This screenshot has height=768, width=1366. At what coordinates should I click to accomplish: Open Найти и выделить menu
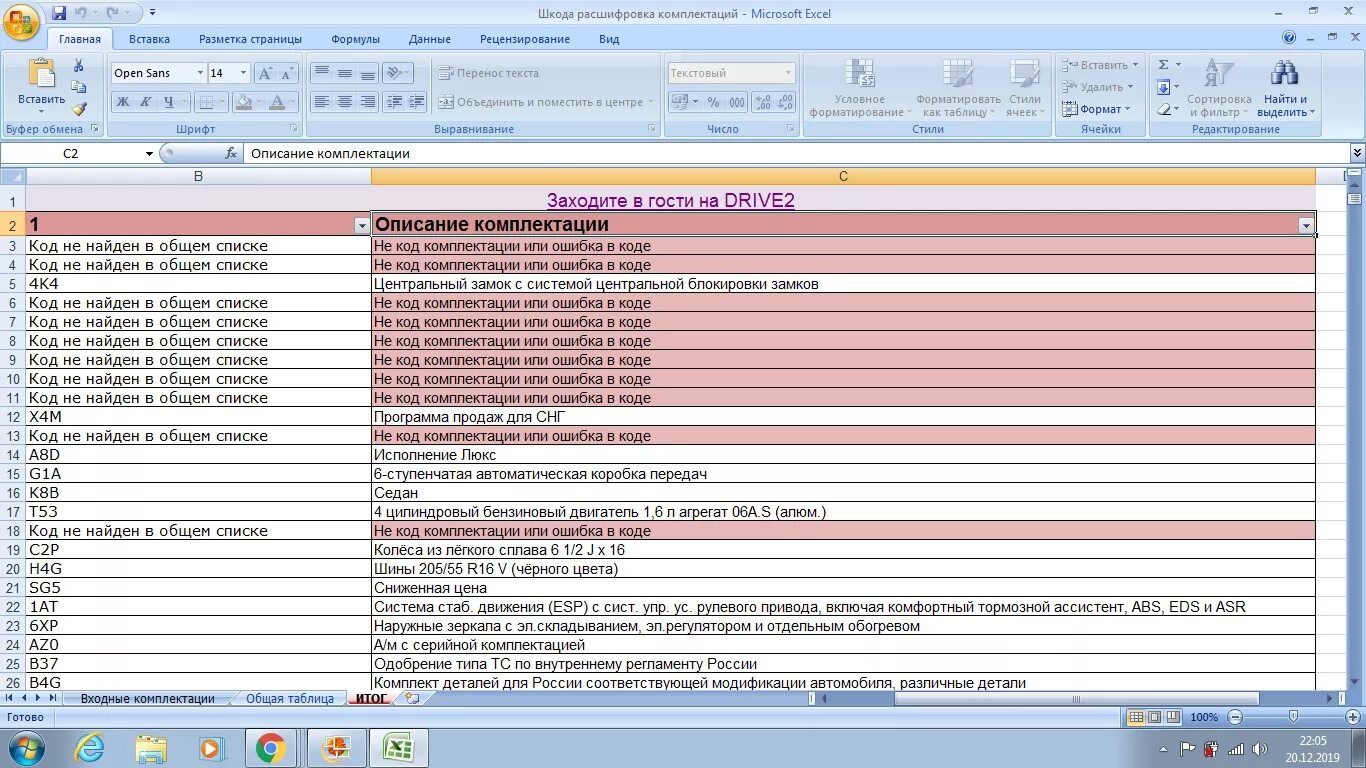click(x=1286, y=88)
